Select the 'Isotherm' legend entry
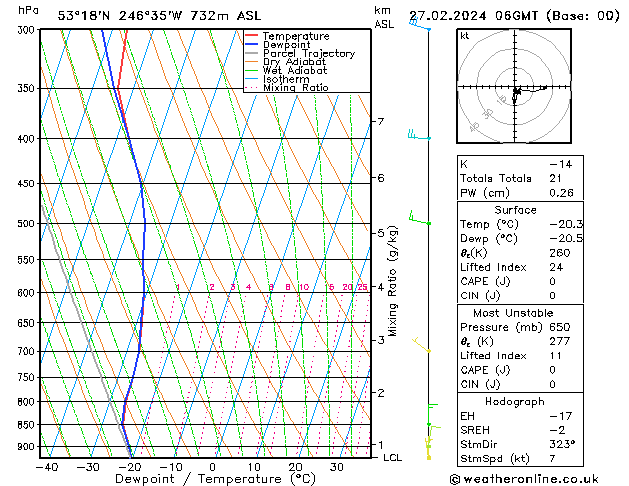This screenshot has height=486, width=629. (286, 79)
